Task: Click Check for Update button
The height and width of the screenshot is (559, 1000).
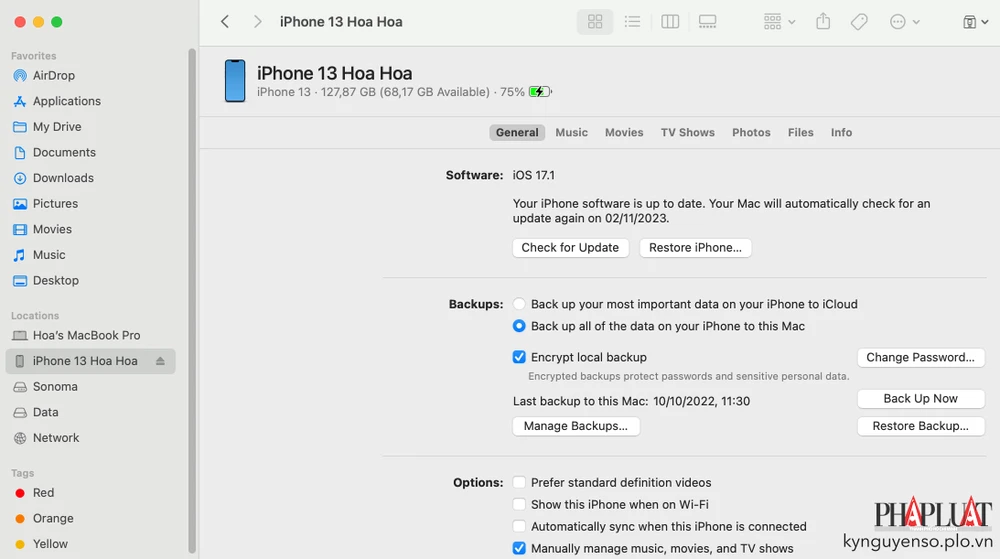Action: coord(570,247)
